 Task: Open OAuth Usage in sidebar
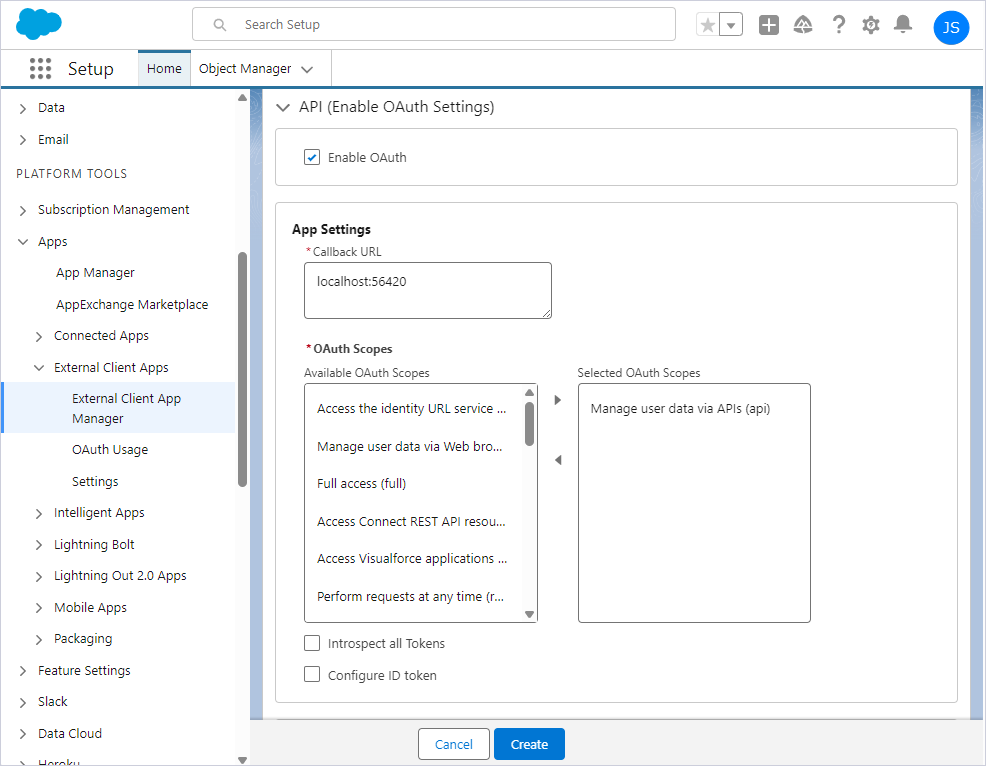point(109,450)
